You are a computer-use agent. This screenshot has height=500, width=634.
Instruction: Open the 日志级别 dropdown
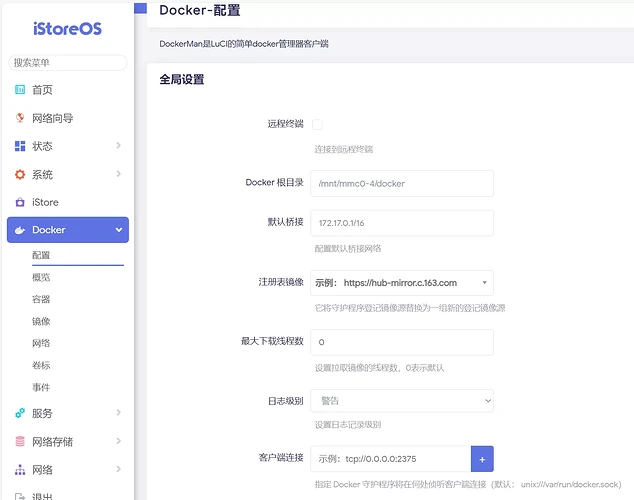402,401
